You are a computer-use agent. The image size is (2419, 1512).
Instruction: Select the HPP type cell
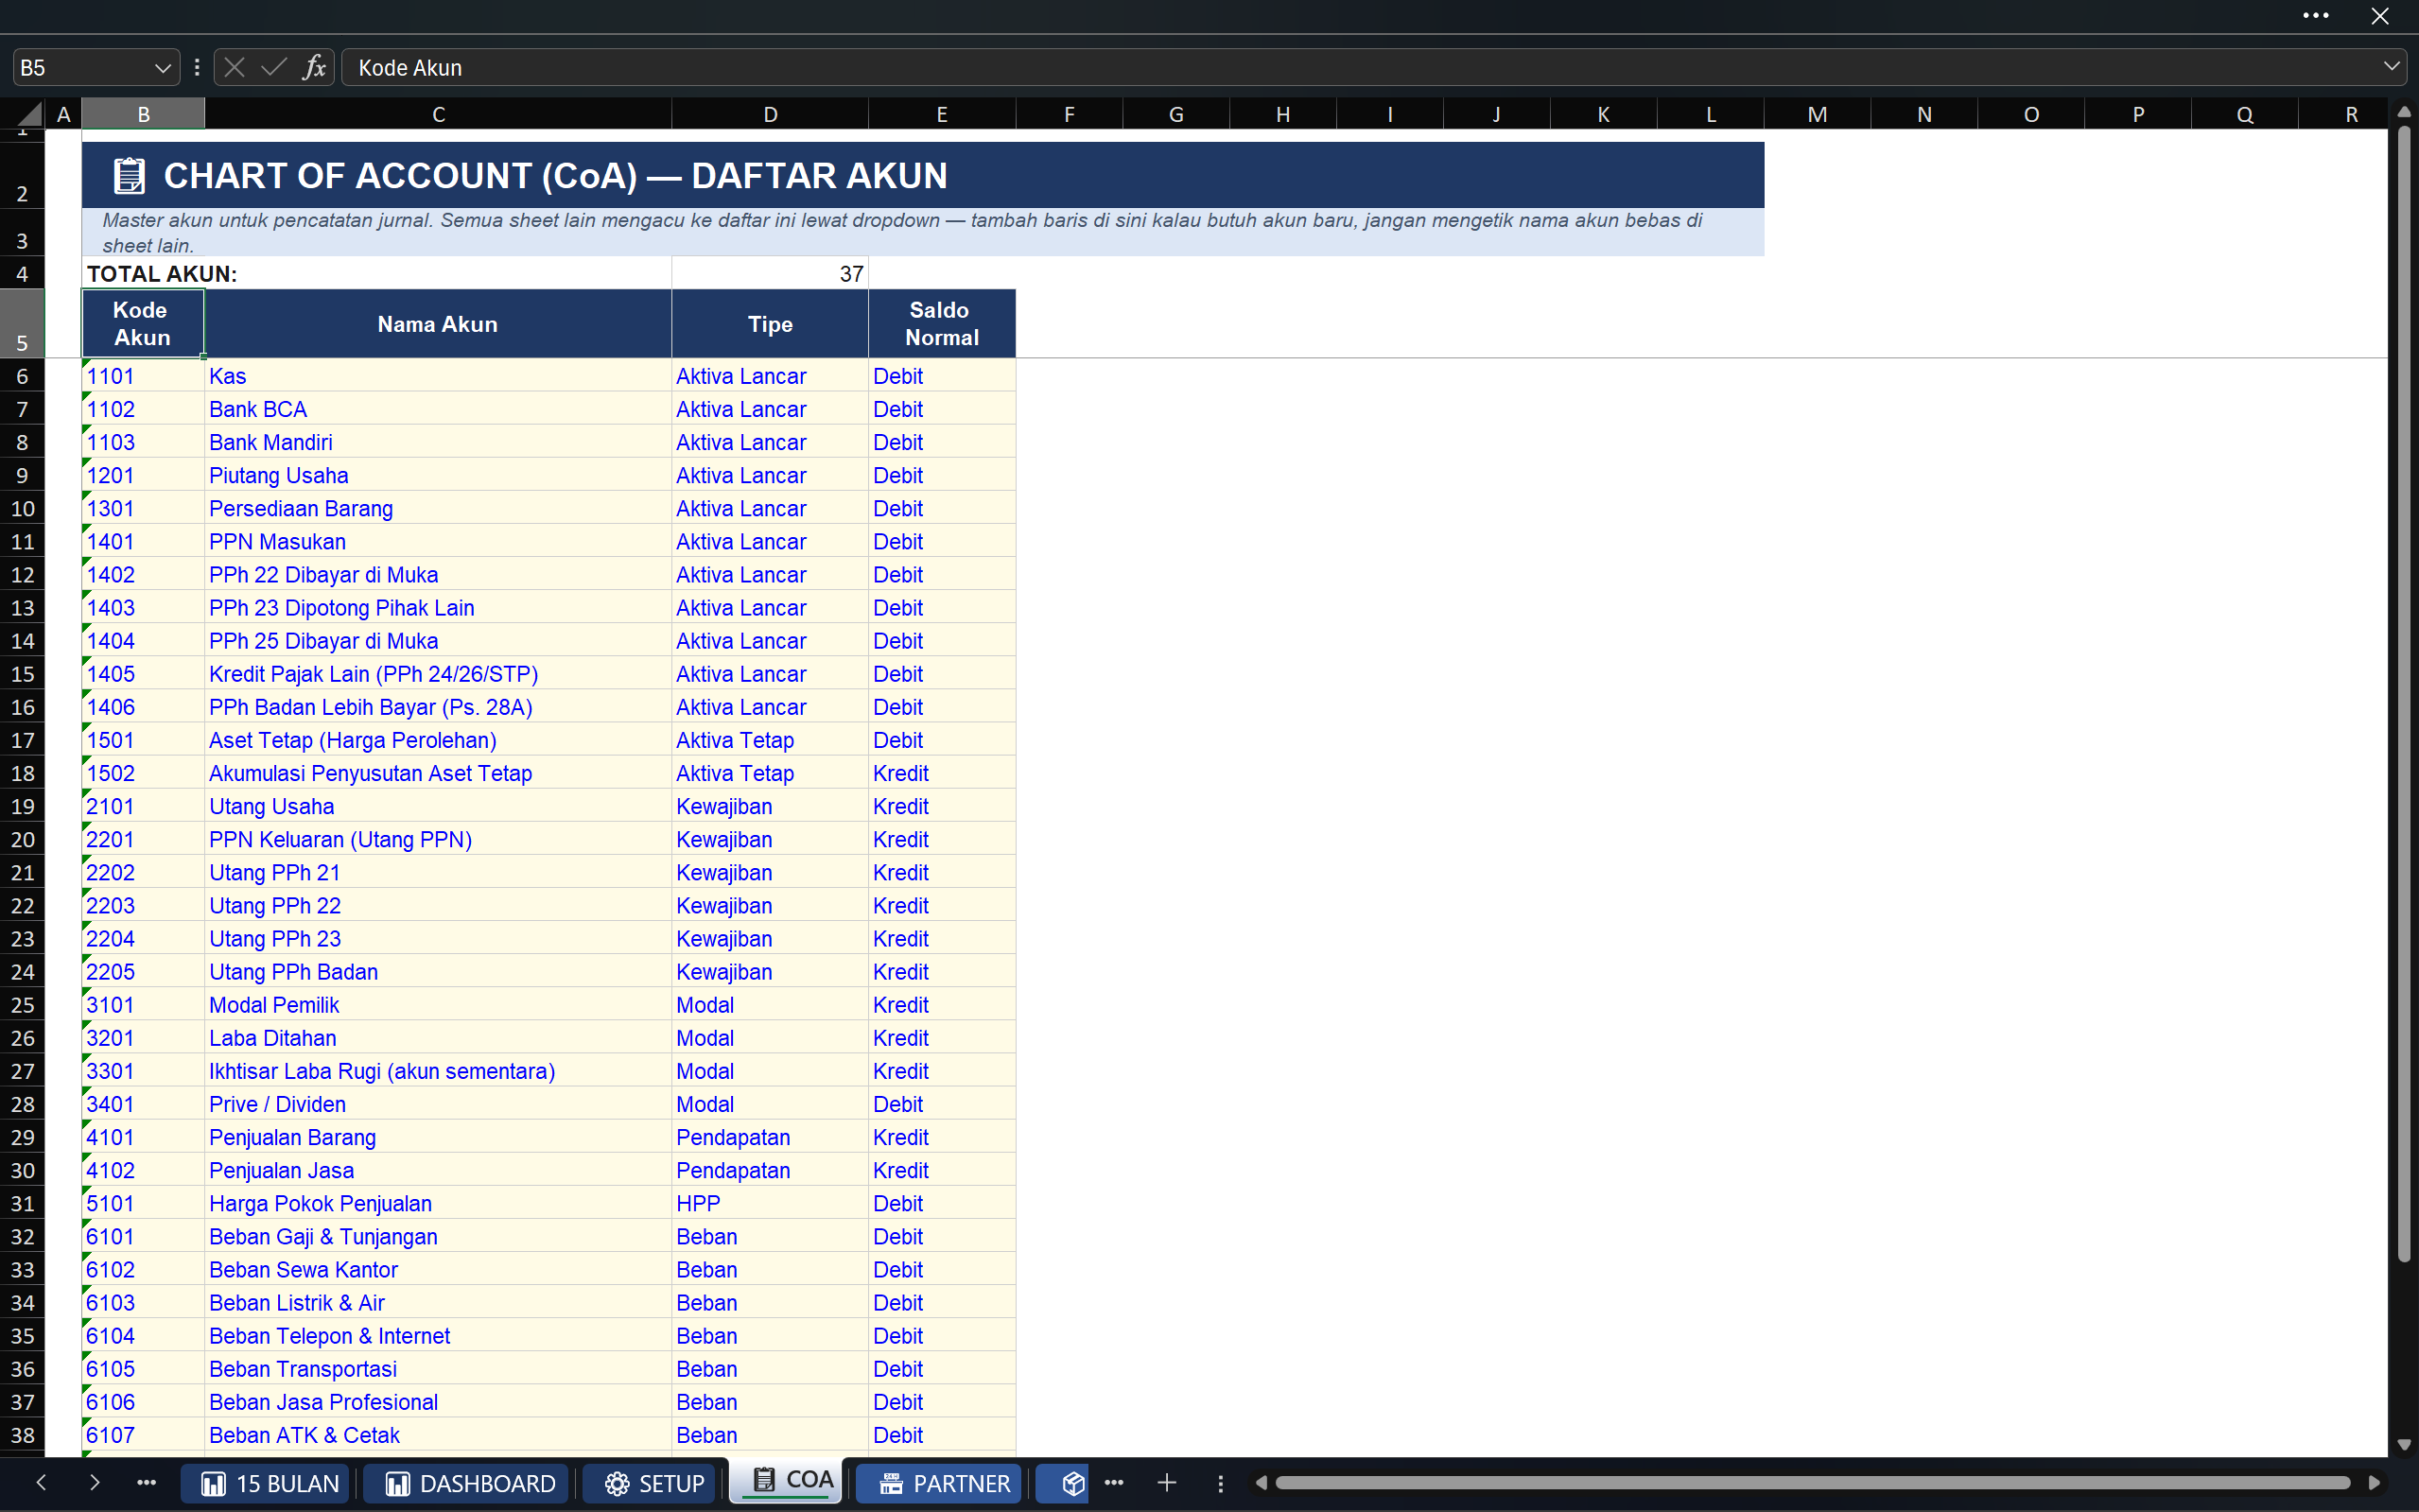coord(769,1203)
